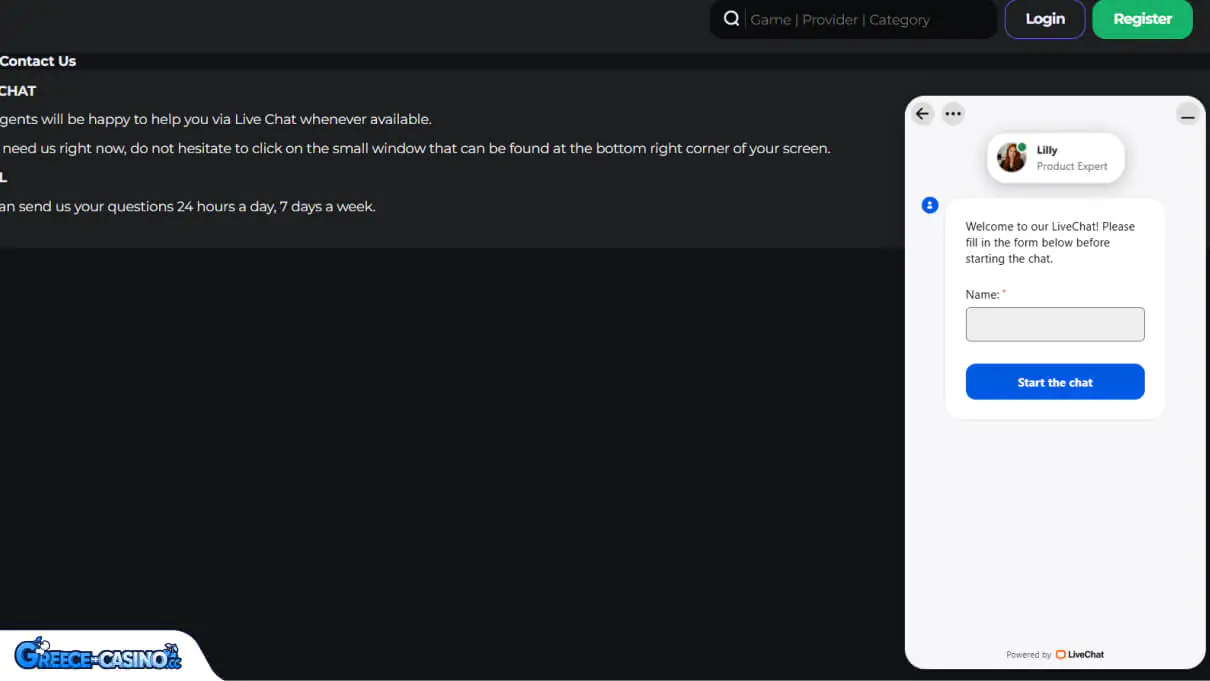Viewport: 1210px width, 681px height.
Task: Click the 'Welcome to our LiveChat!' message
Action: coord(1050,242)
